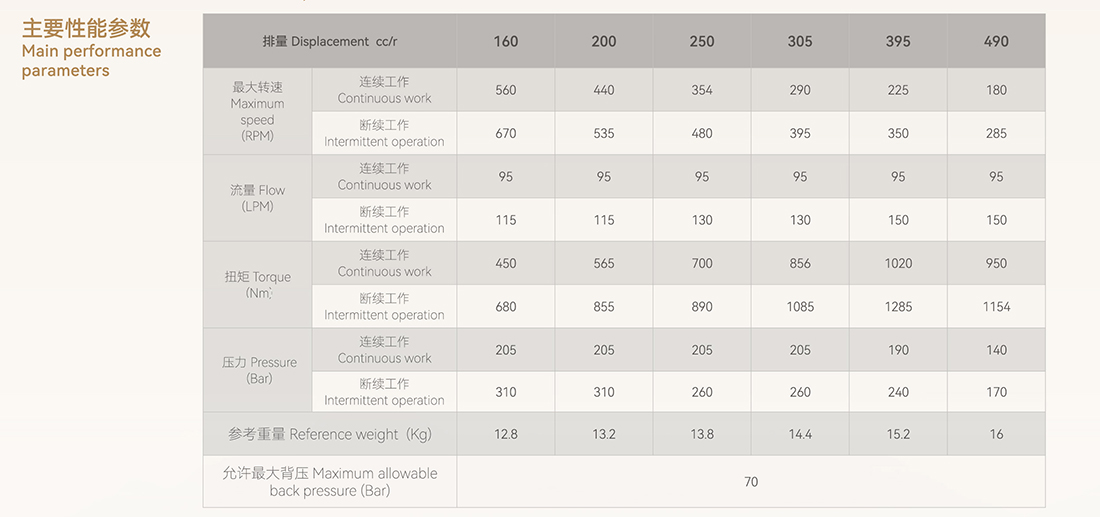Select the intermittent speed value 285
1100x517 pixels.
(996, 133)
